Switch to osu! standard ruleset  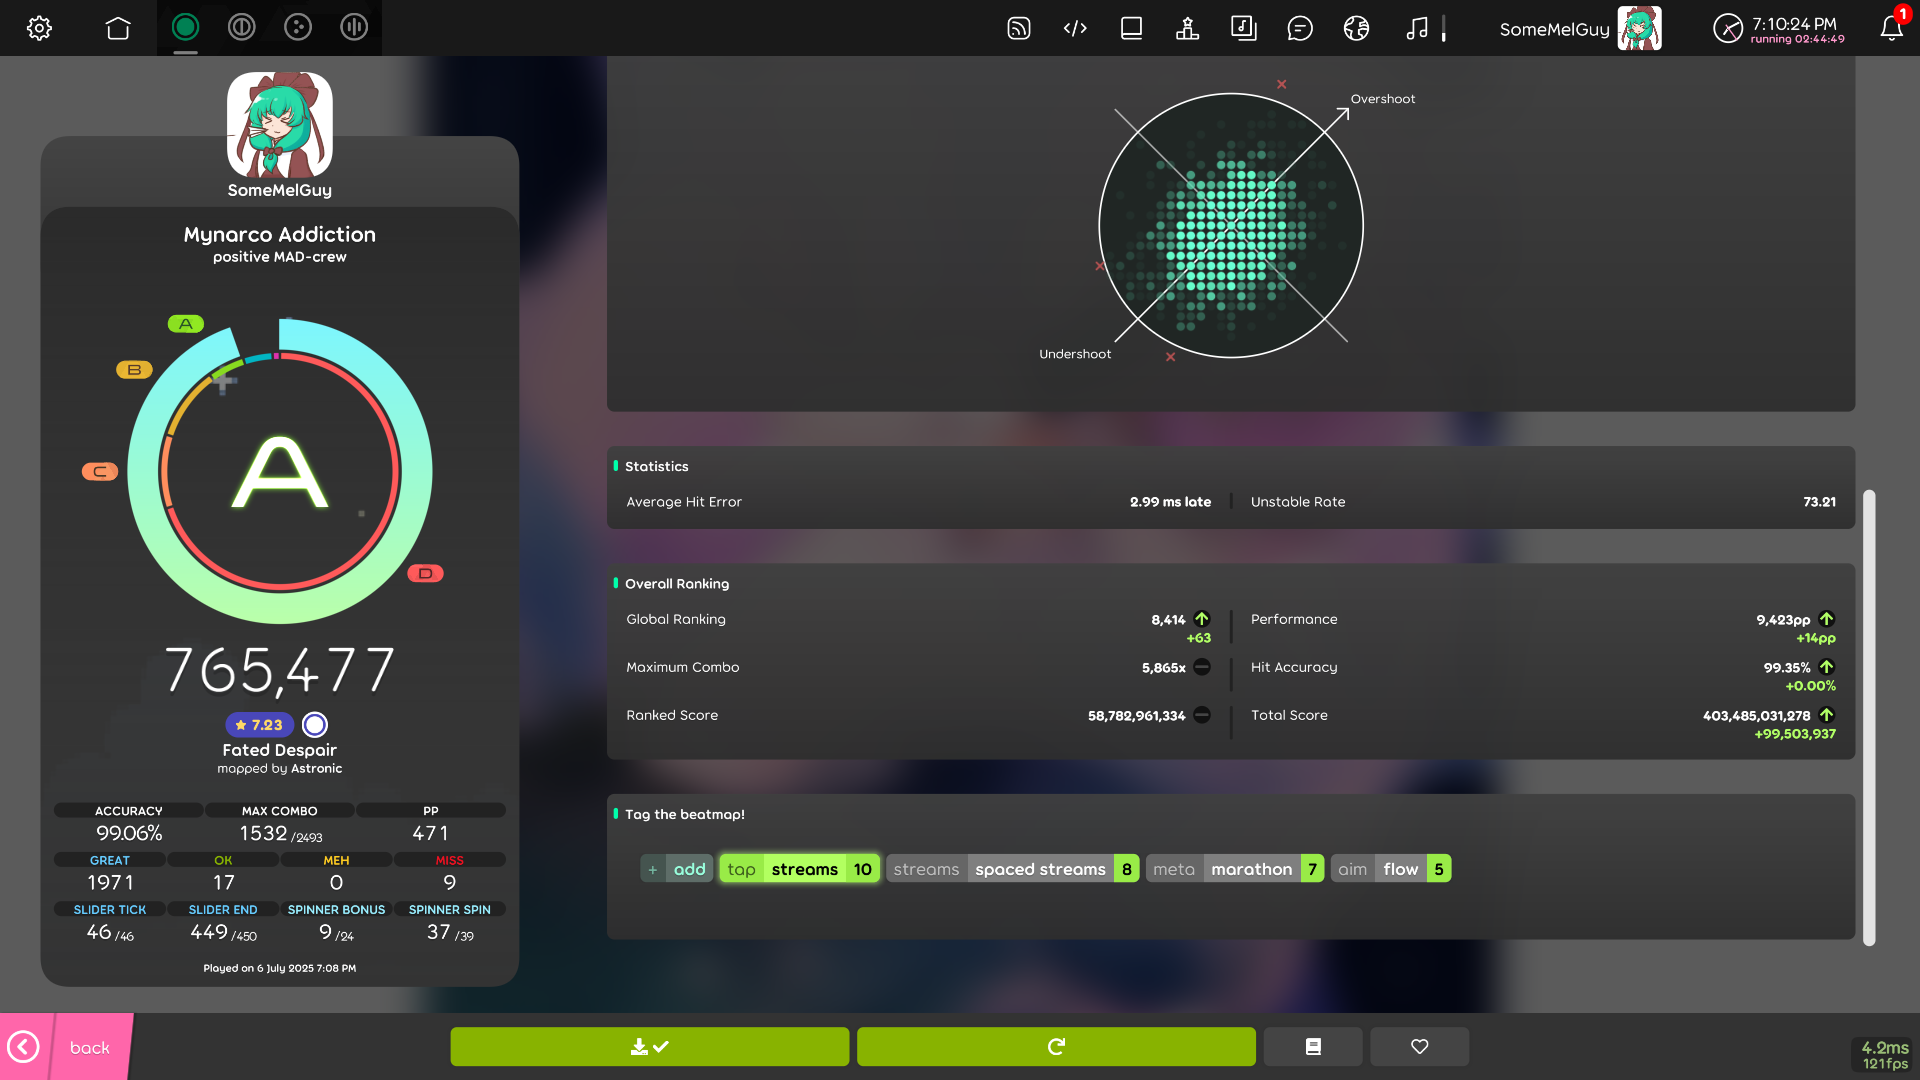pos(185,28)
